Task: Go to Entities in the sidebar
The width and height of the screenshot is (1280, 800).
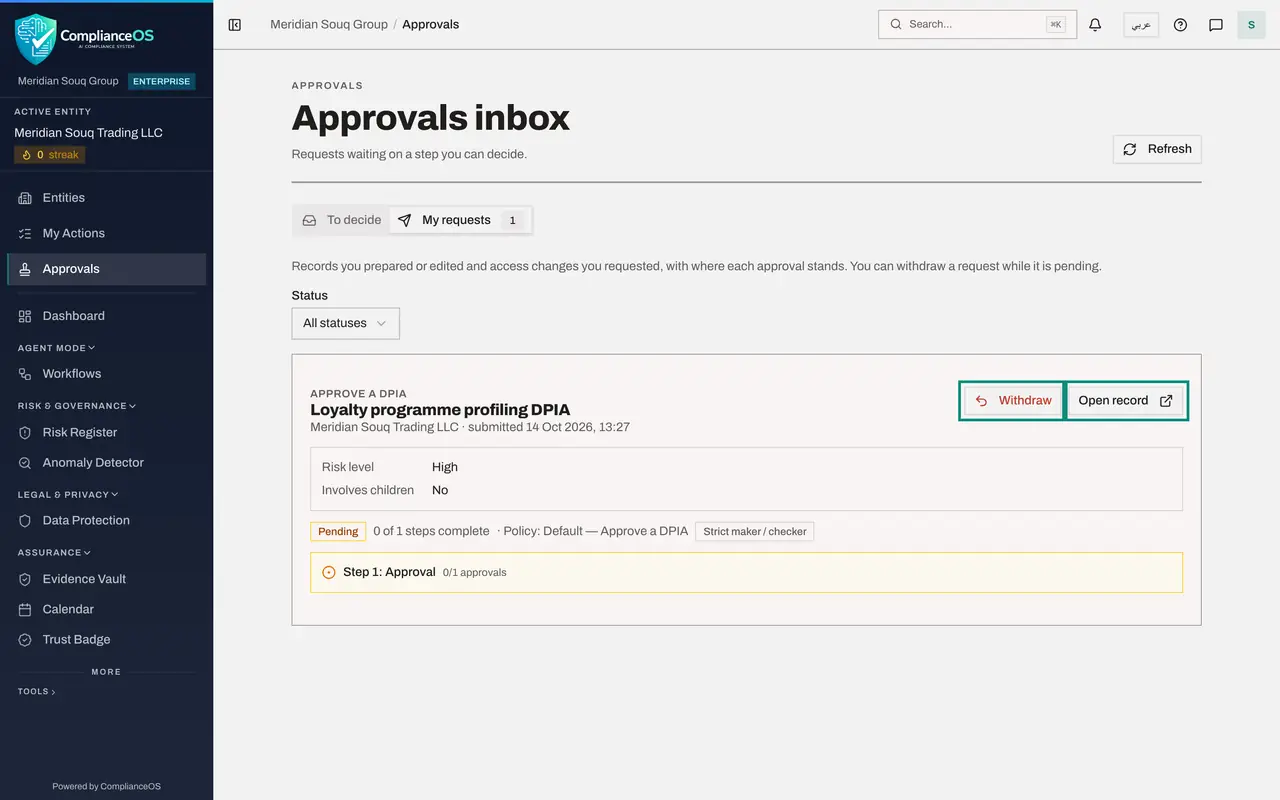Action: pos(107,198)
